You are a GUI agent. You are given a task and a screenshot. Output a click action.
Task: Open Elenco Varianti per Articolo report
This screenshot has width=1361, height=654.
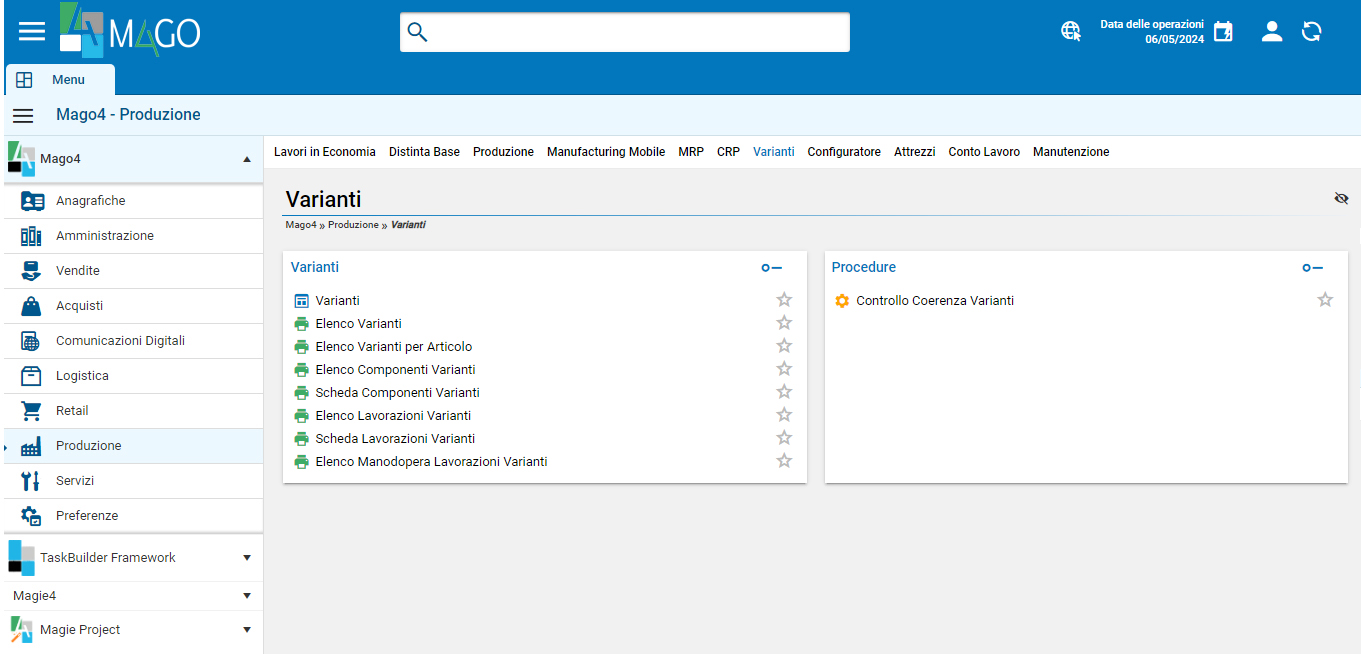[394, 347]
